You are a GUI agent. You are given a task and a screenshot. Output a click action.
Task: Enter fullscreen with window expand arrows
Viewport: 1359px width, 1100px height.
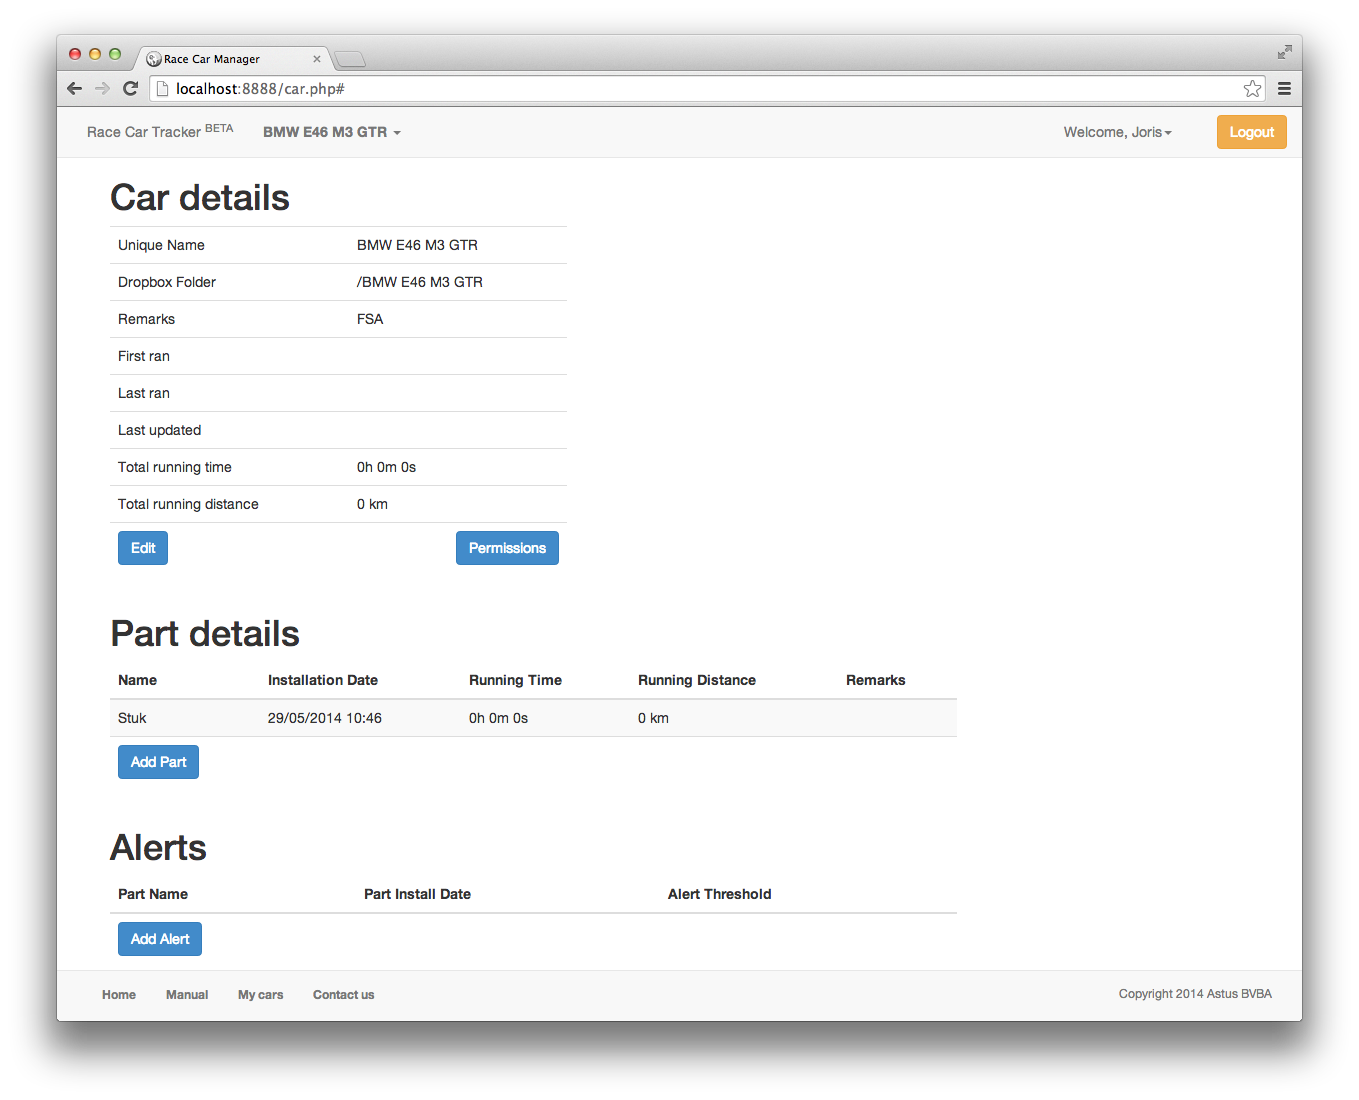click(1284, 52)
